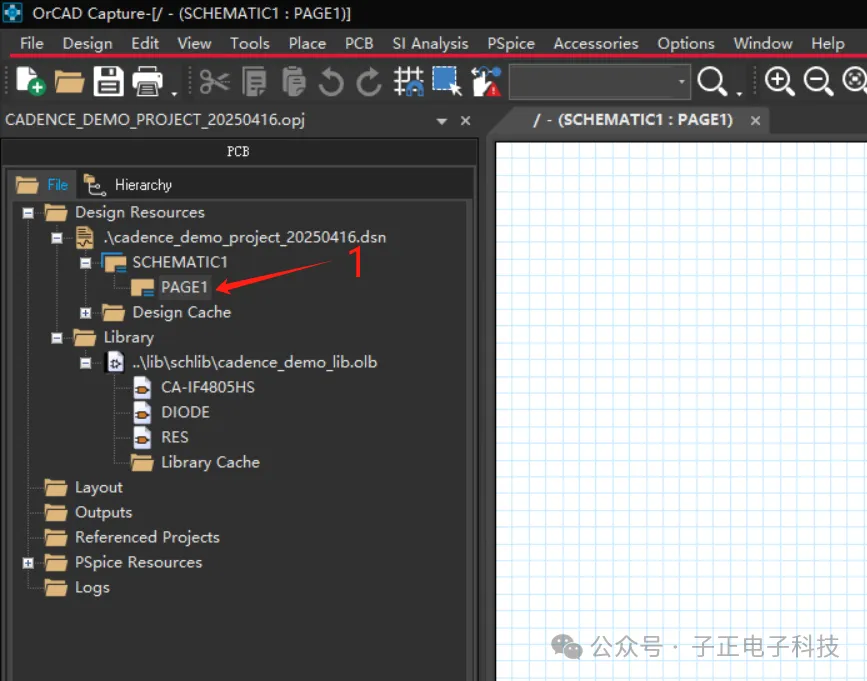867x681 pixels.
Task: Open the search options dropdown arrow
Action: (x=739, y=93)
